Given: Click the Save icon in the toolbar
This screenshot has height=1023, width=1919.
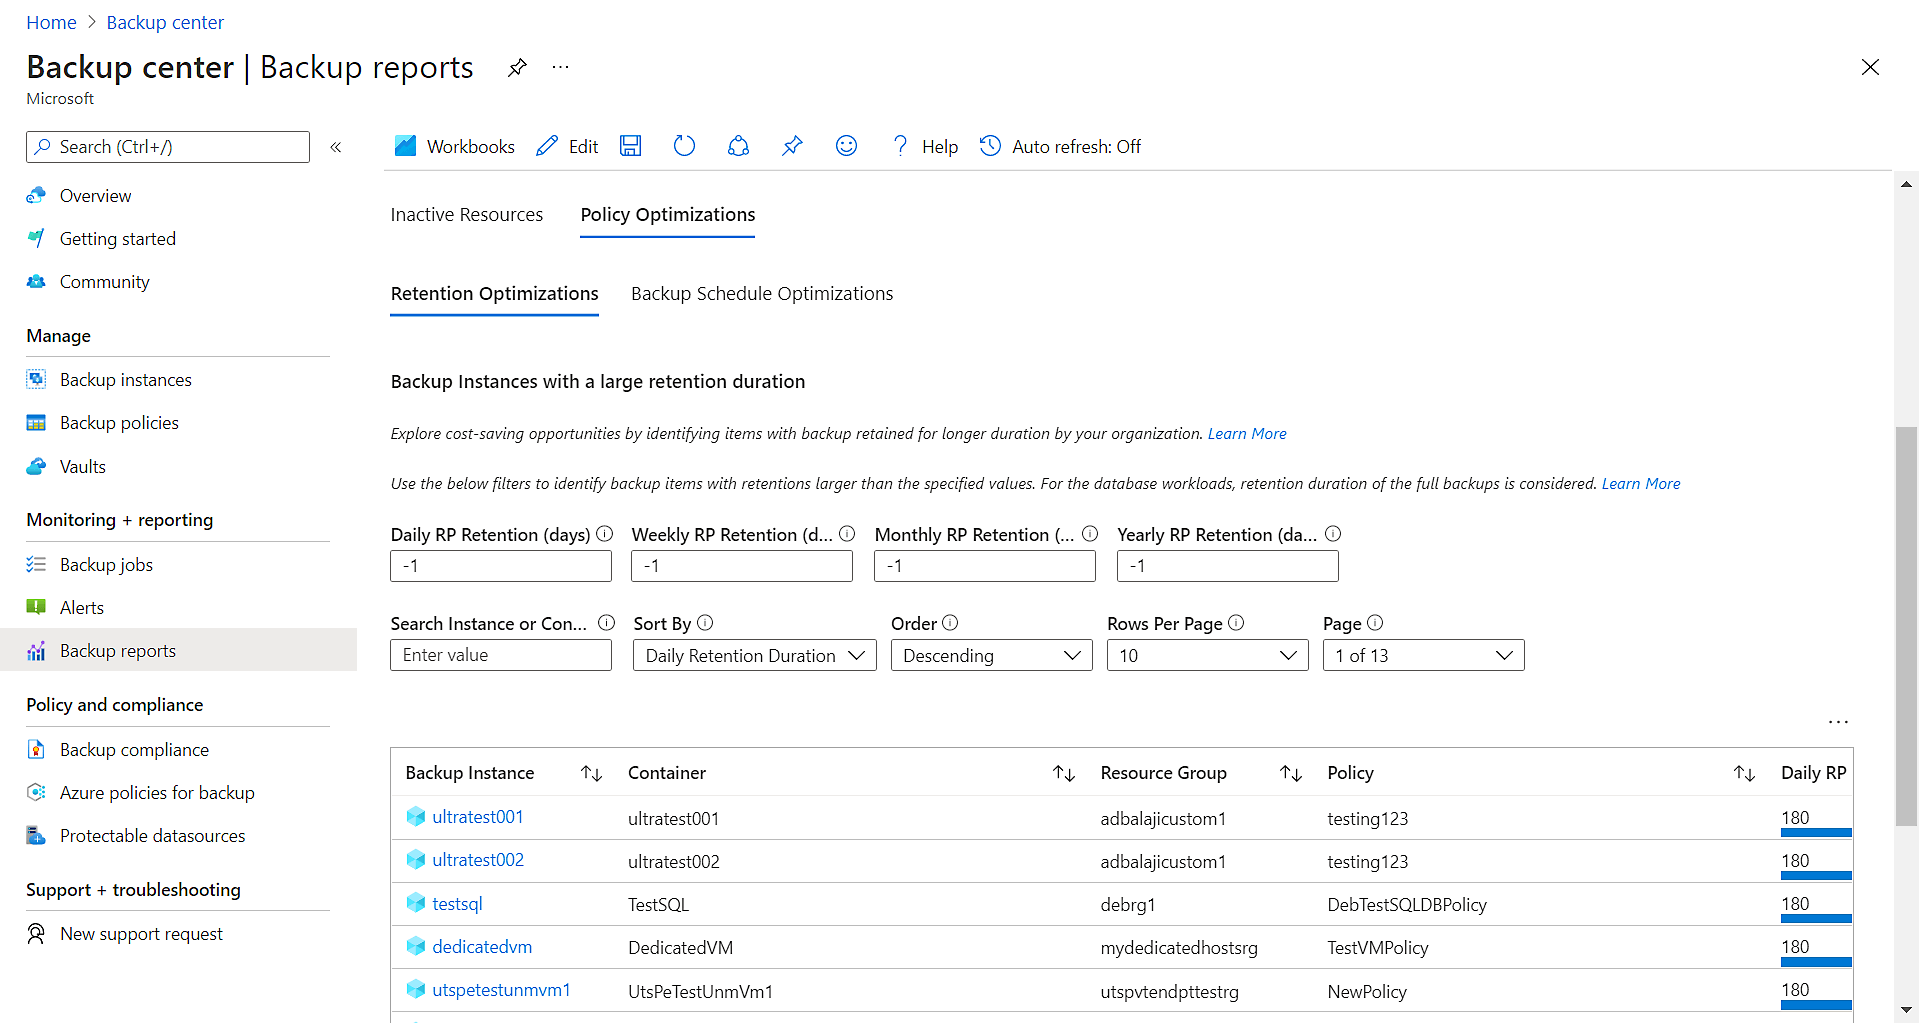Looking at the screenshot, I should [630, 146].
